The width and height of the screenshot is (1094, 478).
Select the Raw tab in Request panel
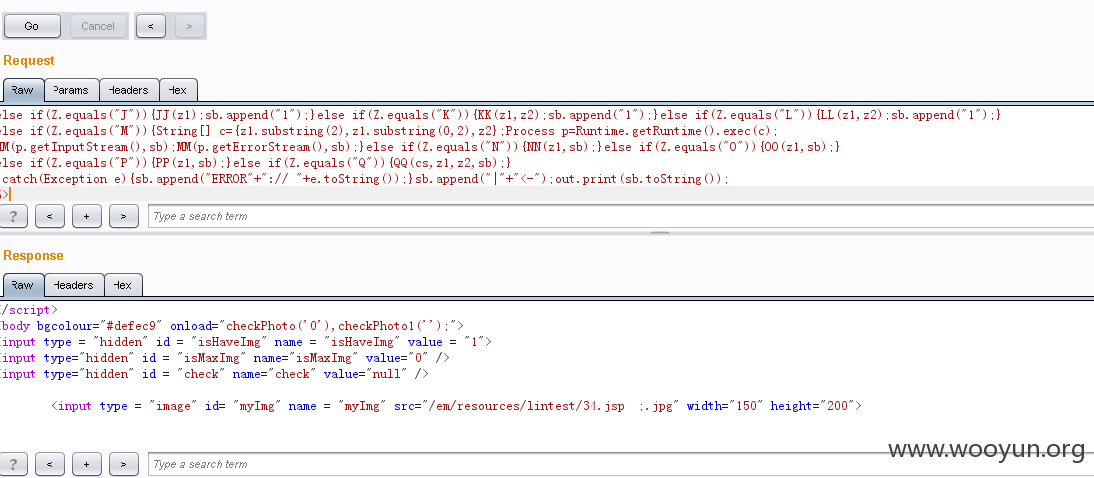point(22,90)
